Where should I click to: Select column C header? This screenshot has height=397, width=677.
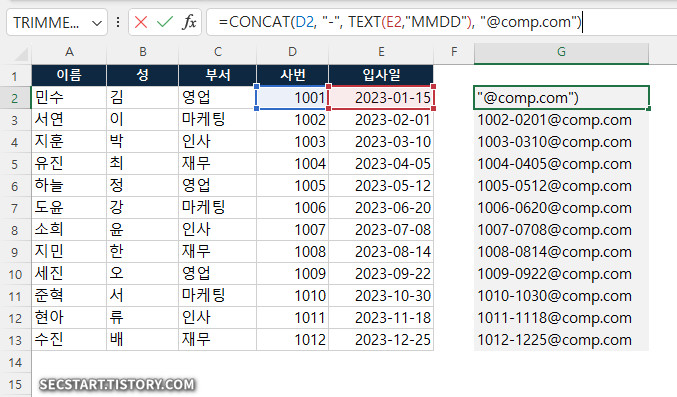coord(218,52)
